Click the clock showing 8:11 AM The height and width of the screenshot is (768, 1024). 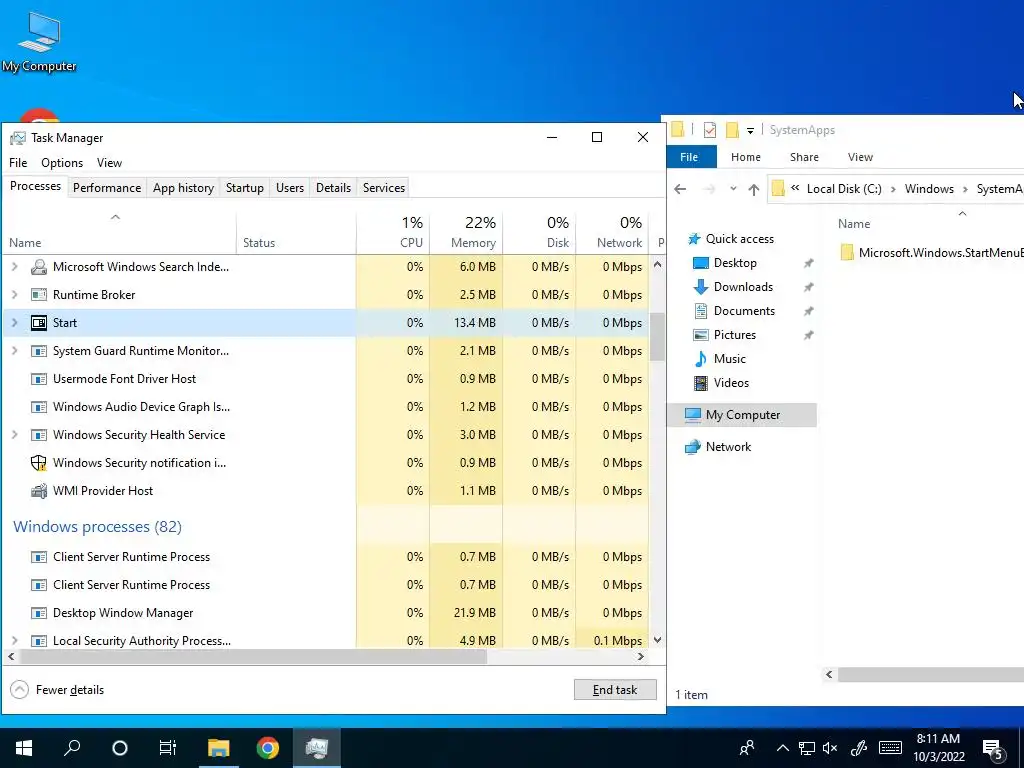[938, 739]
